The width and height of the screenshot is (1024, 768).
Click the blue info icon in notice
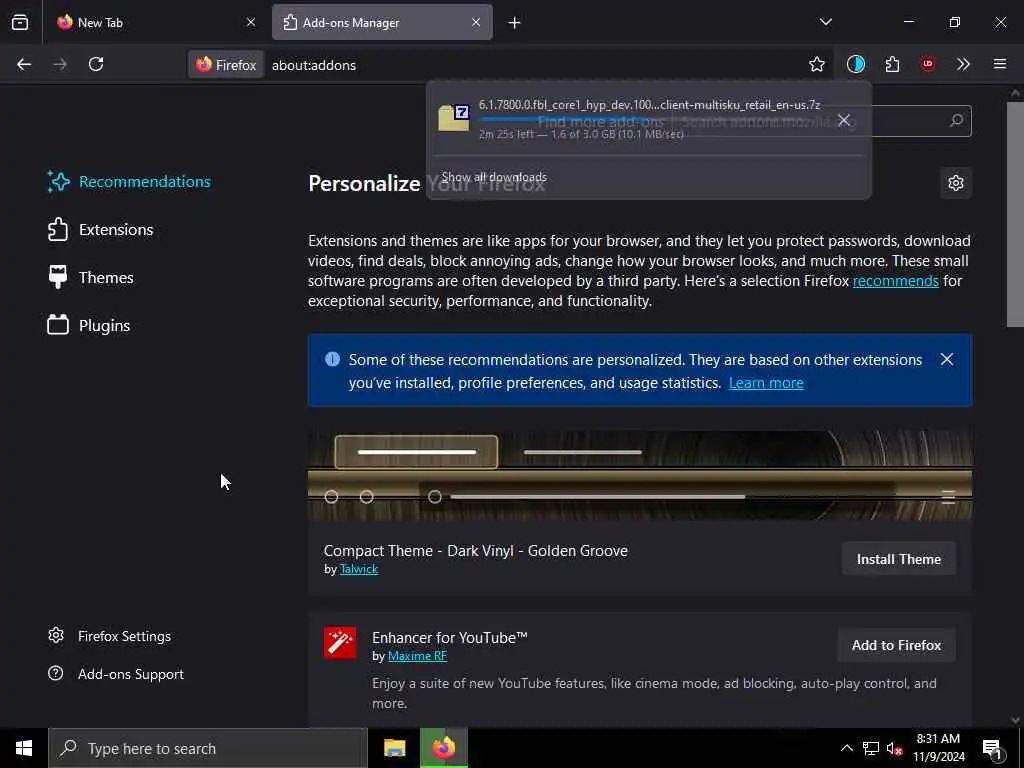pos(332,359)
